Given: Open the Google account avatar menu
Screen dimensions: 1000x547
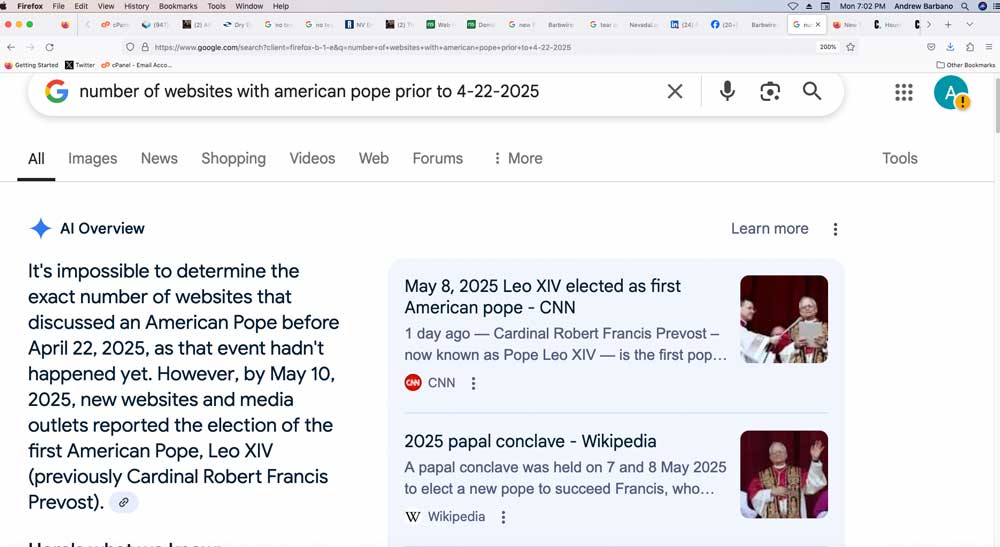Looking at the screenshot, I should (950, 92).
